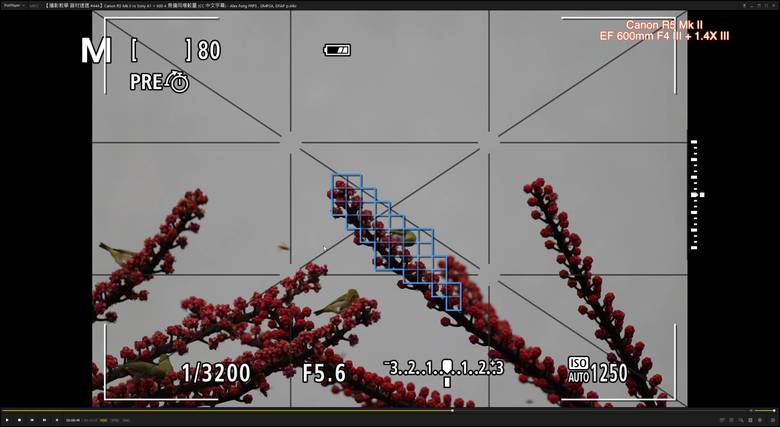Image resolution: width=780 pixels, height=427 pixels.
Task: Click the pin always-on-top icon in title bar
Action: (745, 5)
